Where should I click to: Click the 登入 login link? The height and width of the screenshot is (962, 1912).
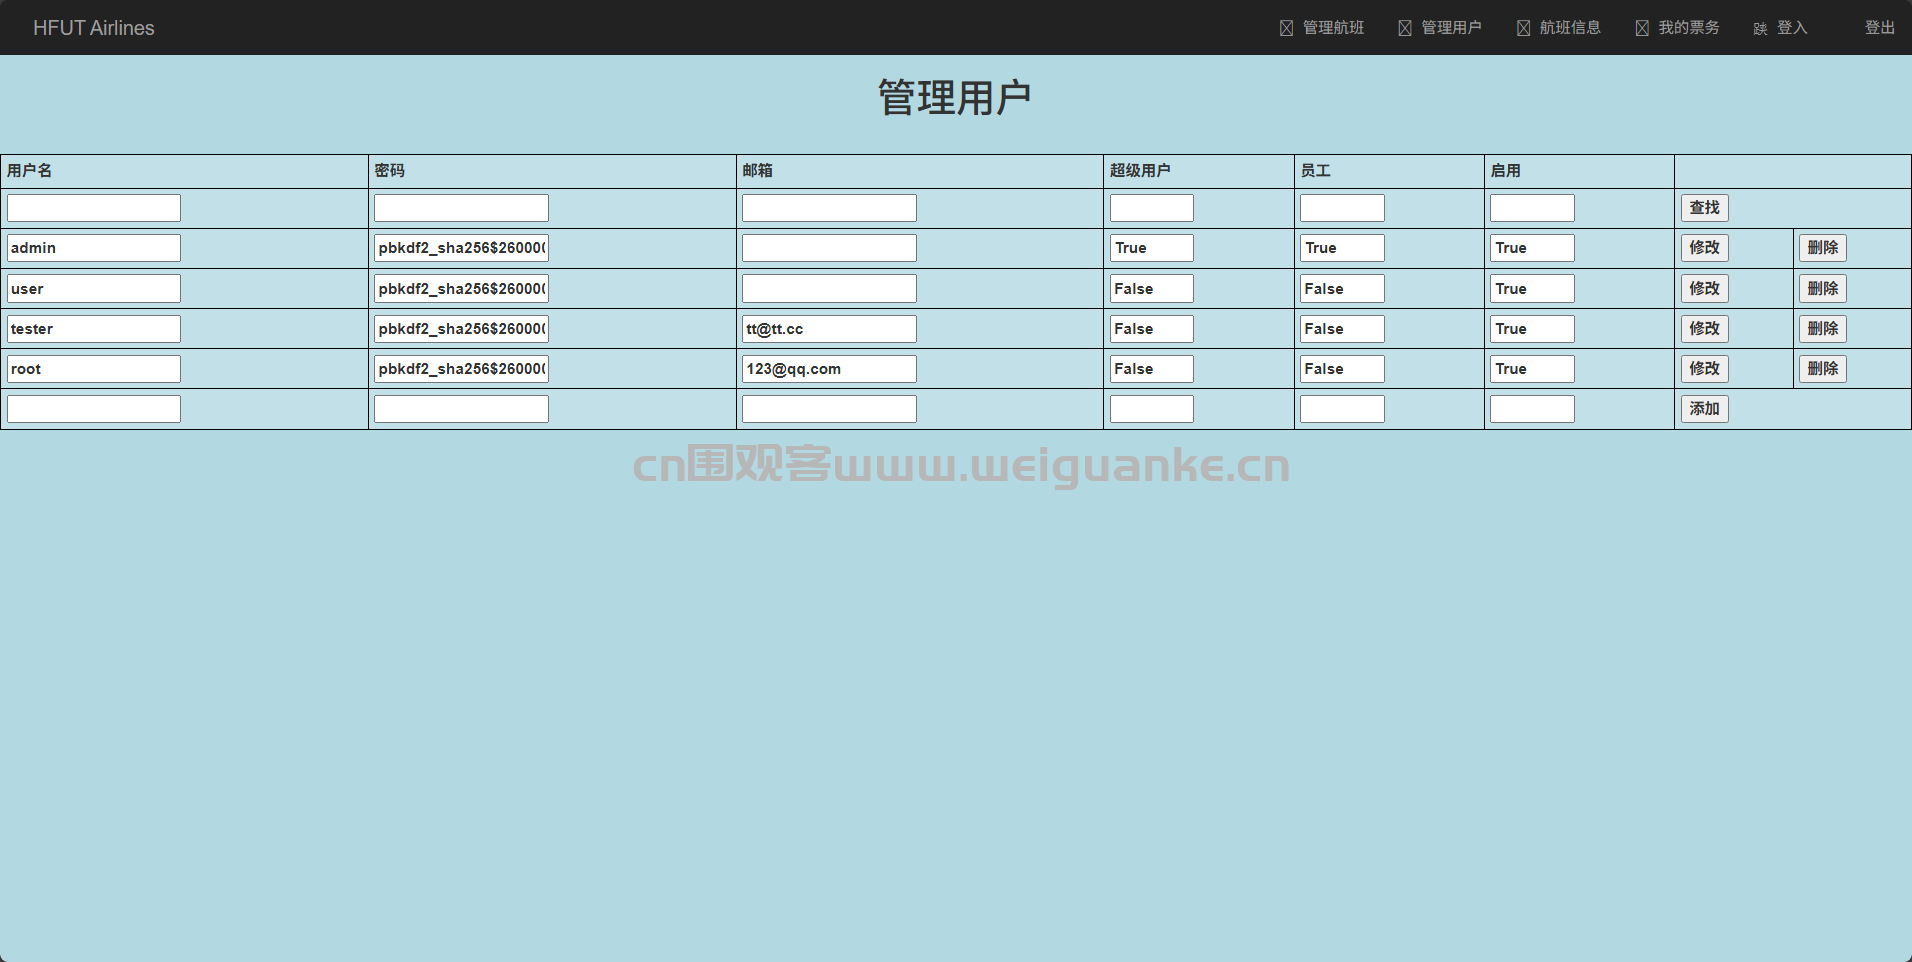coord(1781,28)
